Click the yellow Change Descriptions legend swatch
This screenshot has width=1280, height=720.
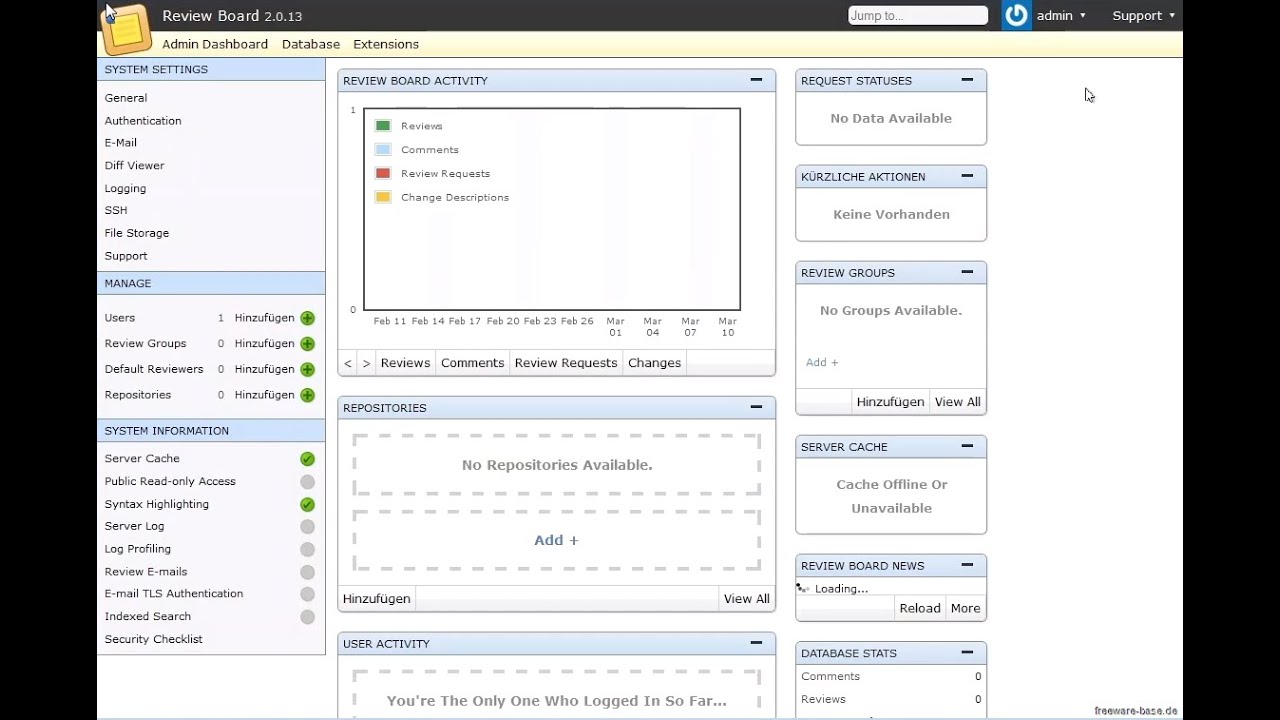tap(383, 198)
